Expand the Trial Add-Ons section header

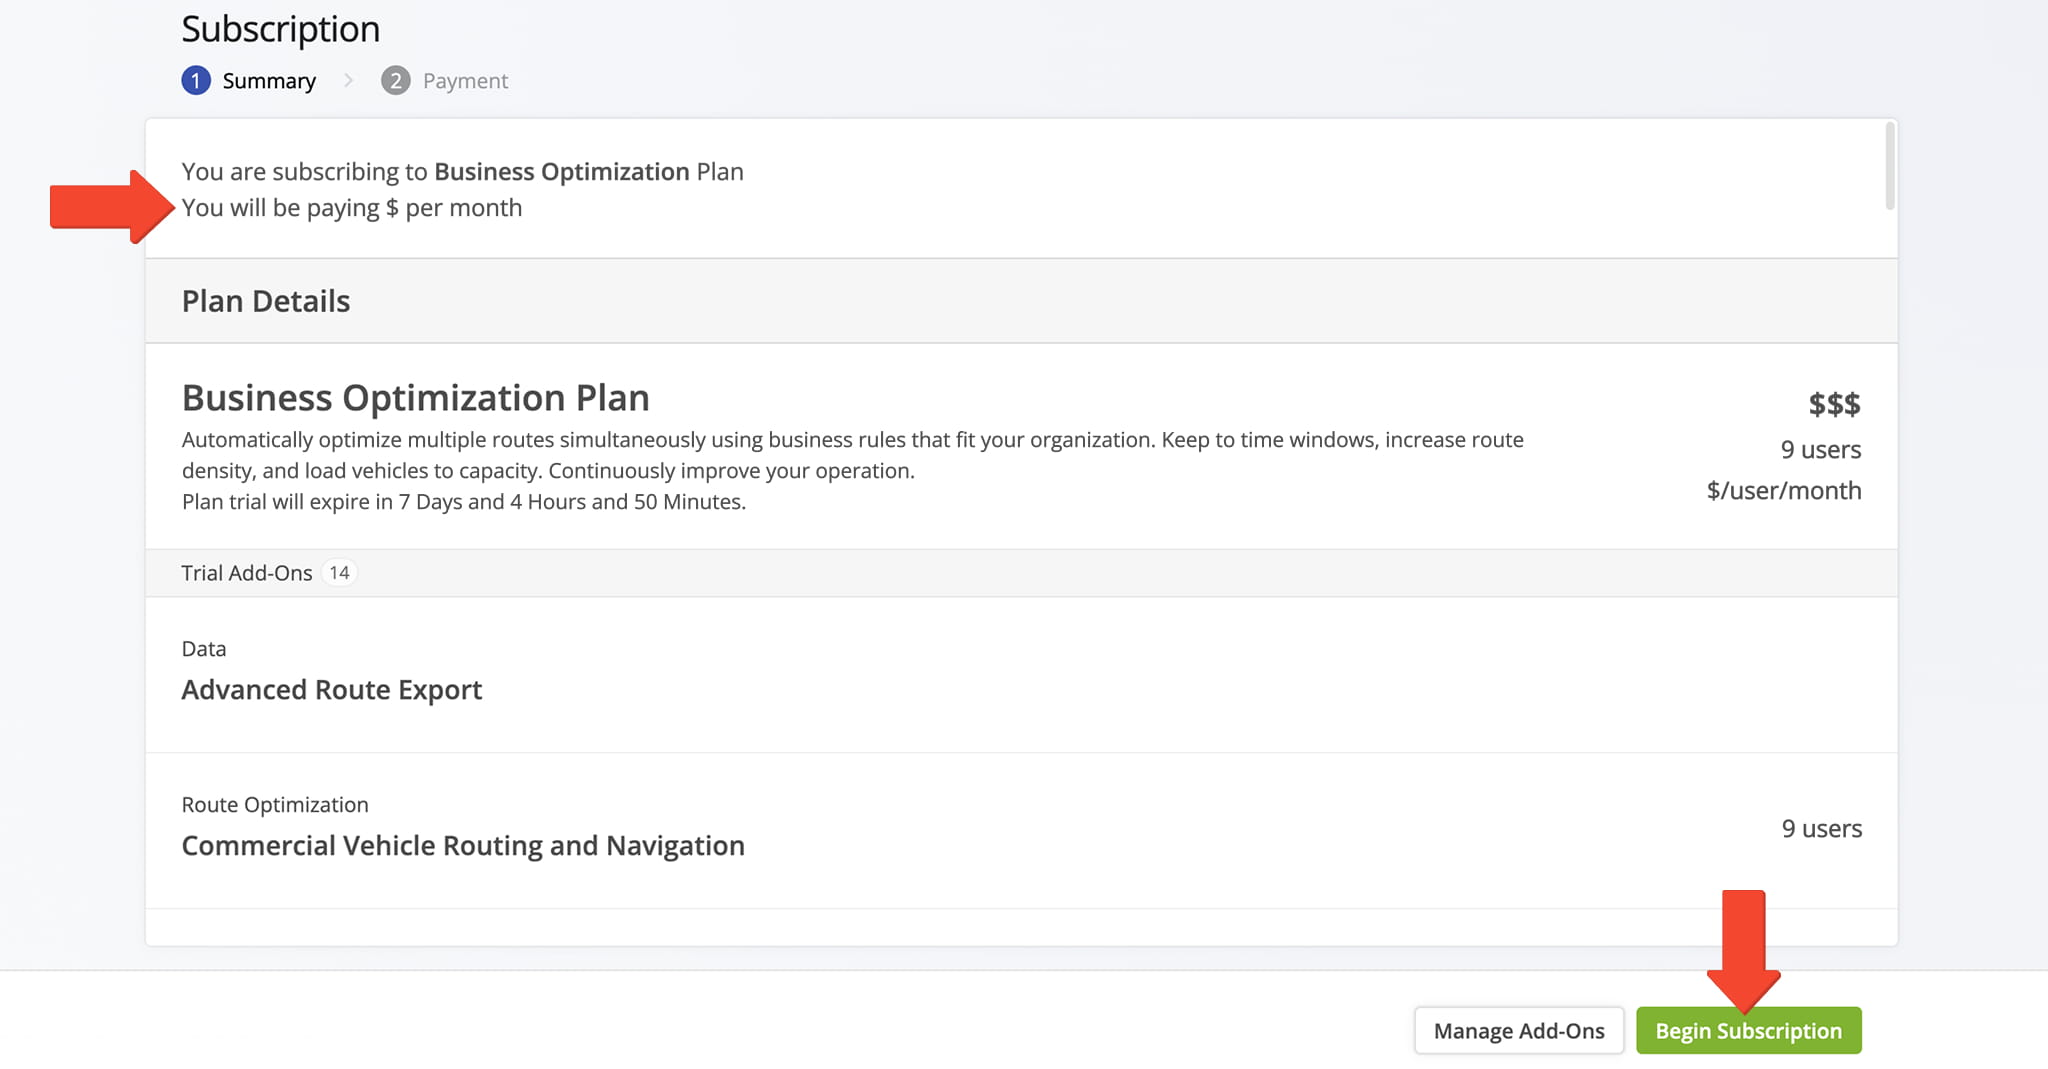(x=247, y=573)
